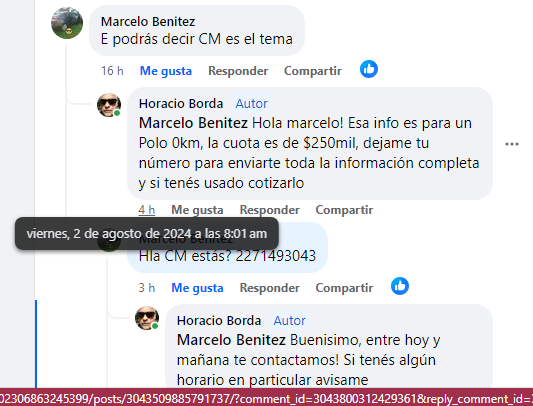Open the 16 h timestamp link

(112, 71)
